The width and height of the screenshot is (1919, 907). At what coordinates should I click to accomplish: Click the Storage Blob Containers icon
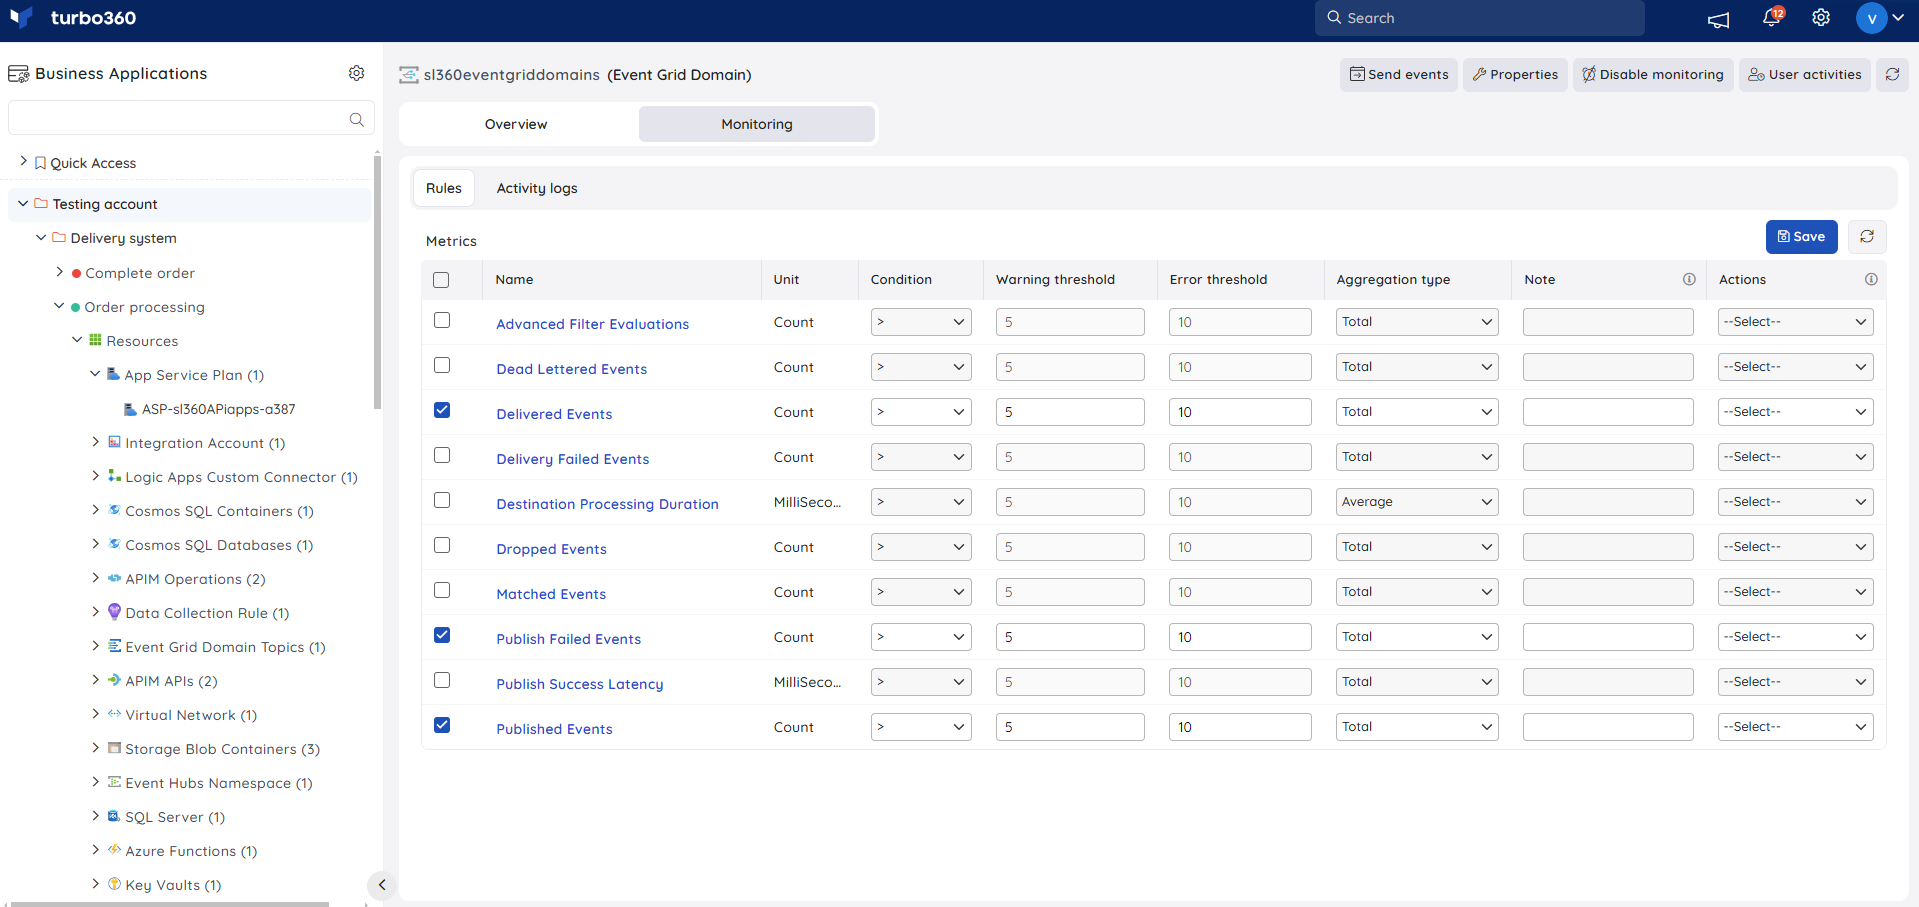coord(114,748)
